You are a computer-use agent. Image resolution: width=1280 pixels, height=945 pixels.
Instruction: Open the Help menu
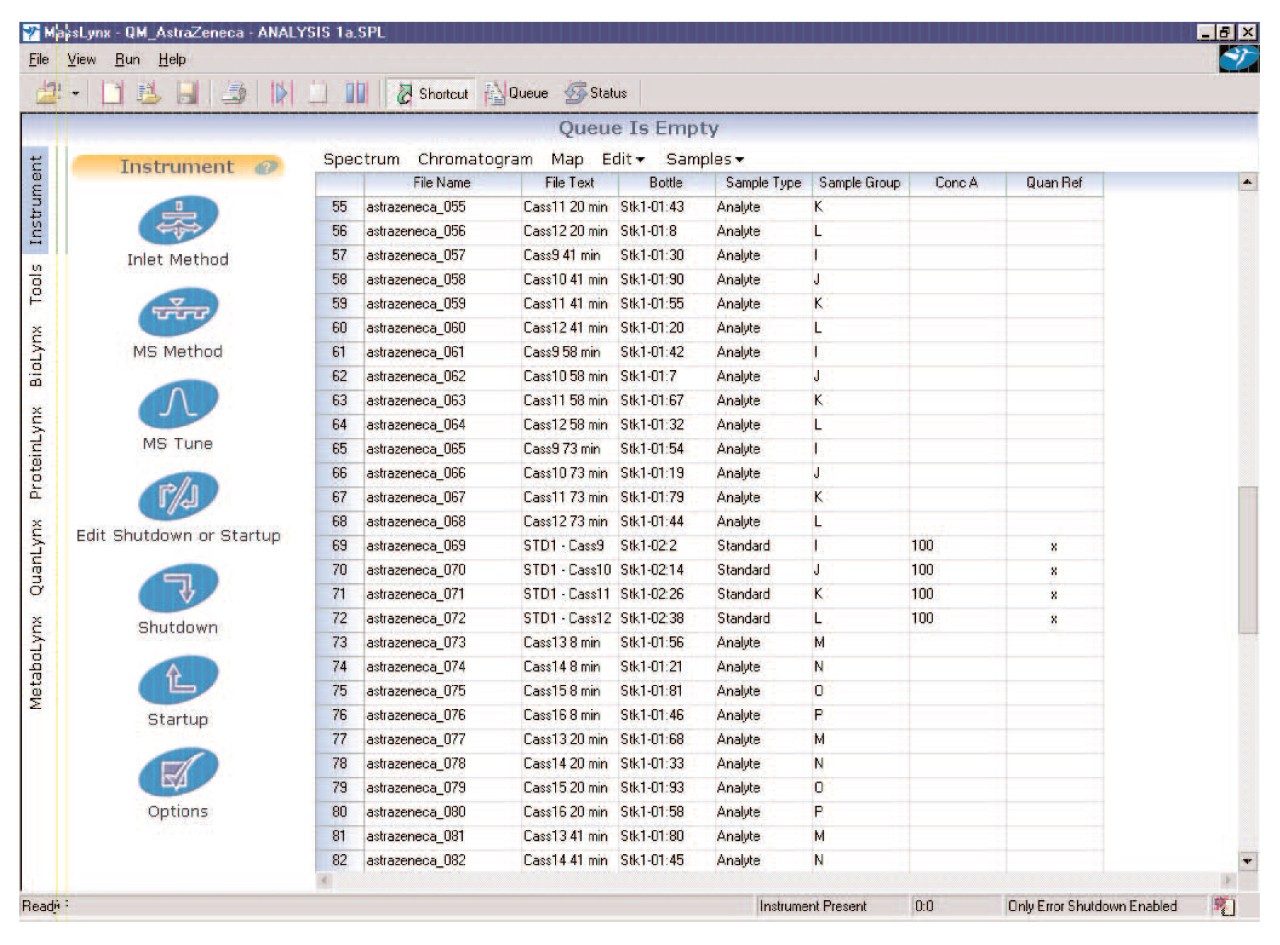coord(173,60)
